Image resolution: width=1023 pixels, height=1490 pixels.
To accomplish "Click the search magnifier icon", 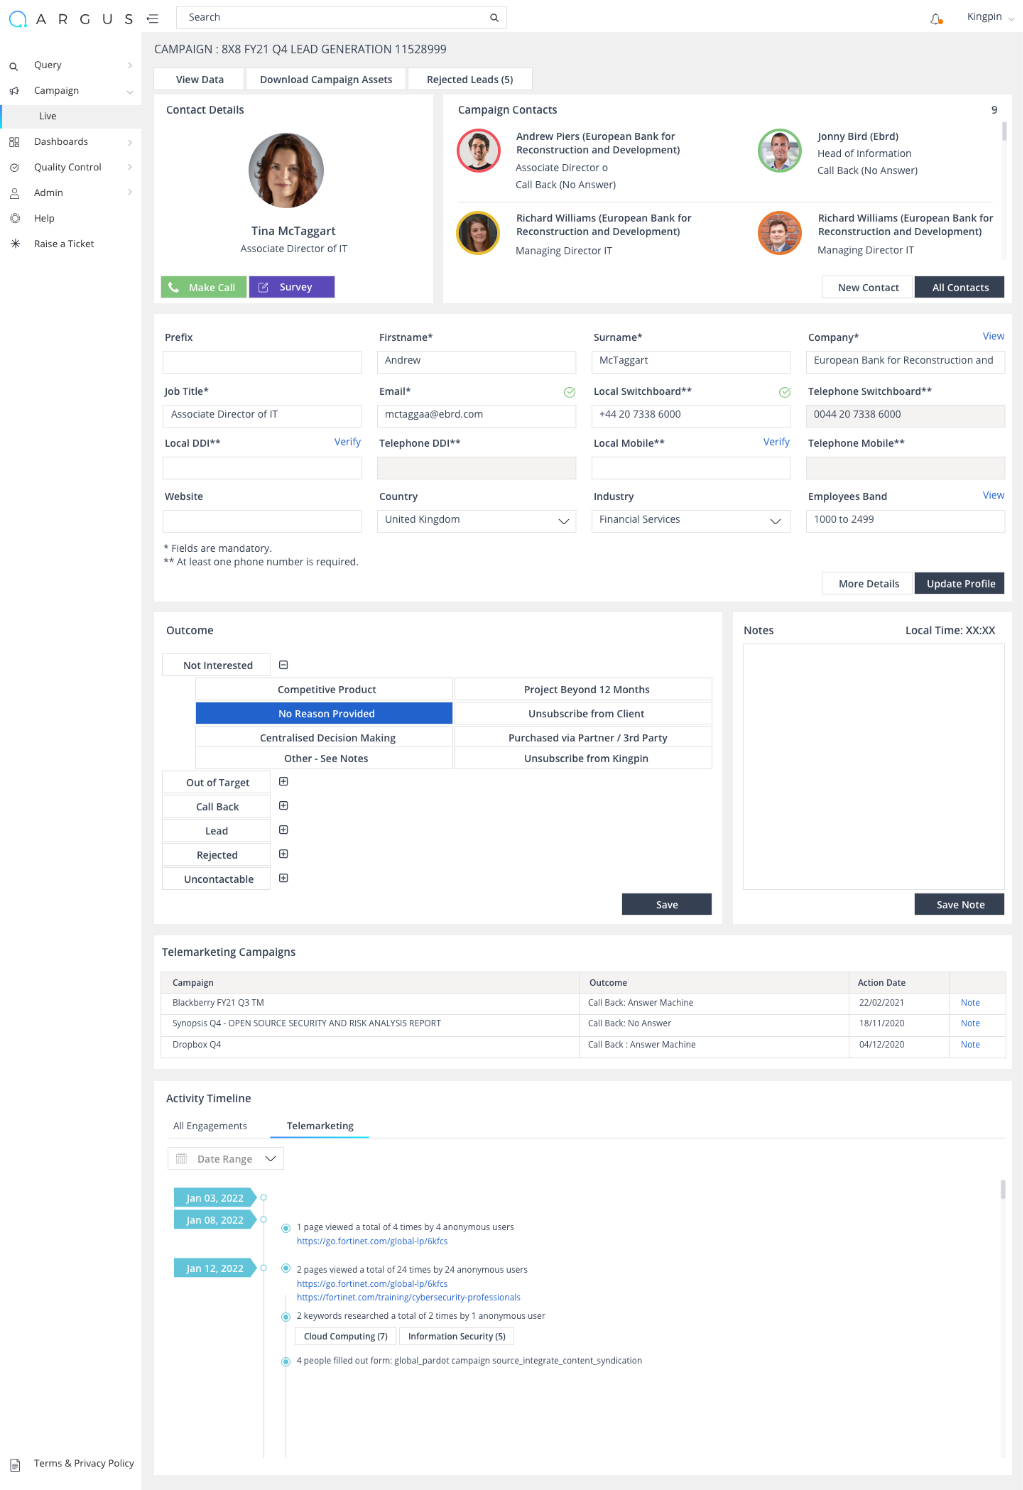I will 494,18.
